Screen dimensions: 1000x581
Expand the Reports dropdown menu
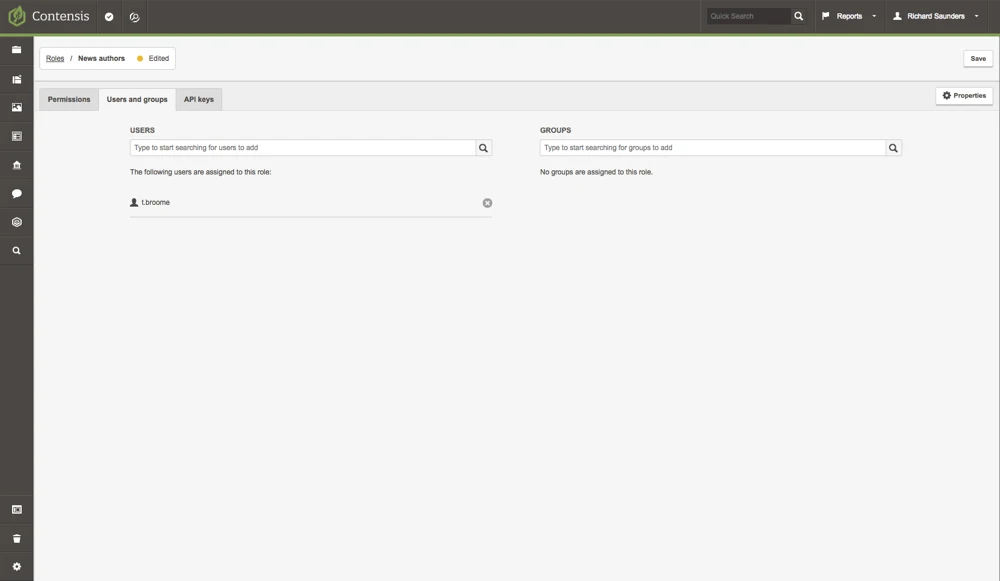click(x=849, y=16)
